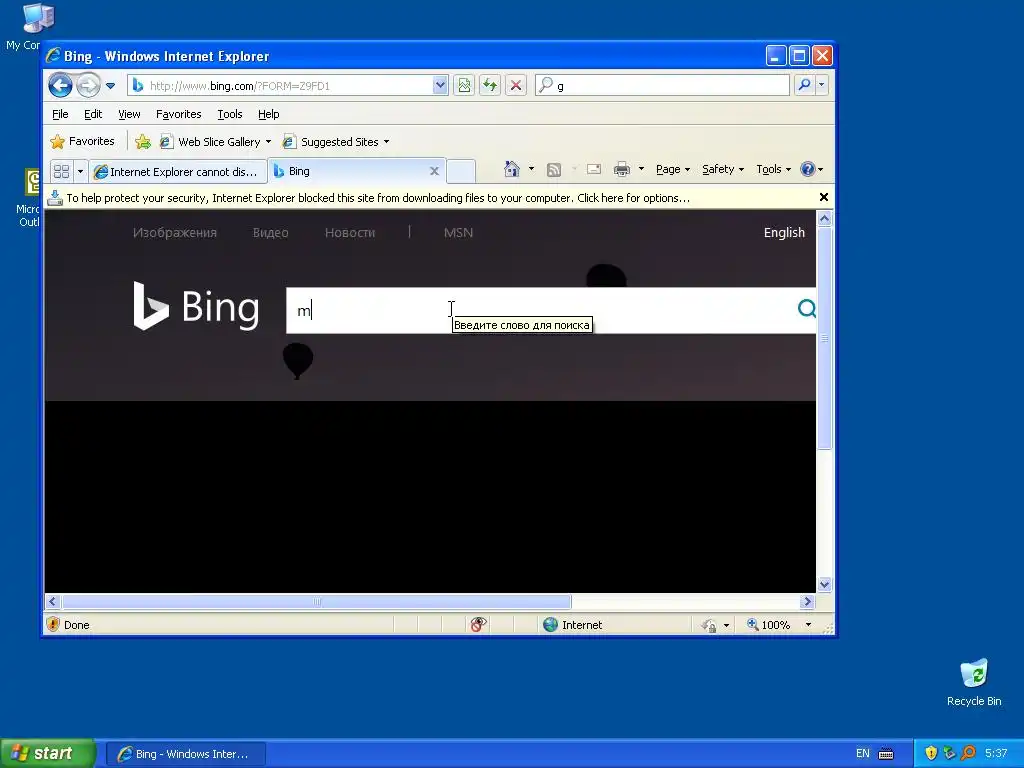Image resolution: width=1024 pixels, height=768 pixels.
Task: Click the Quick Tabs grid icon
Action: 61,171
